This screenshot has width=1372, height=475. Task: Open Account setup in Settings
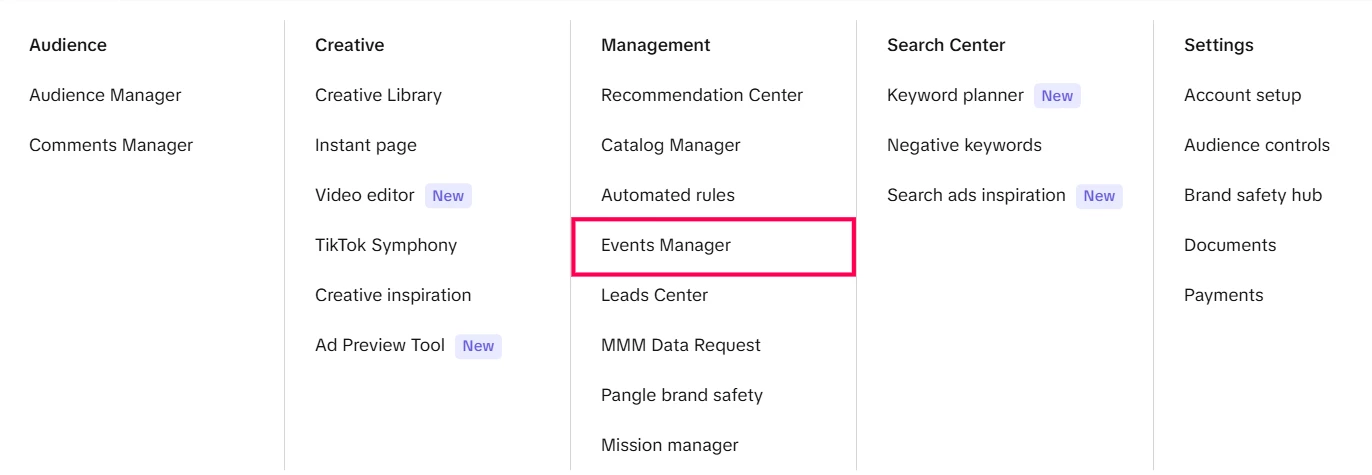pyautogui.click(x=1242, y=95)
